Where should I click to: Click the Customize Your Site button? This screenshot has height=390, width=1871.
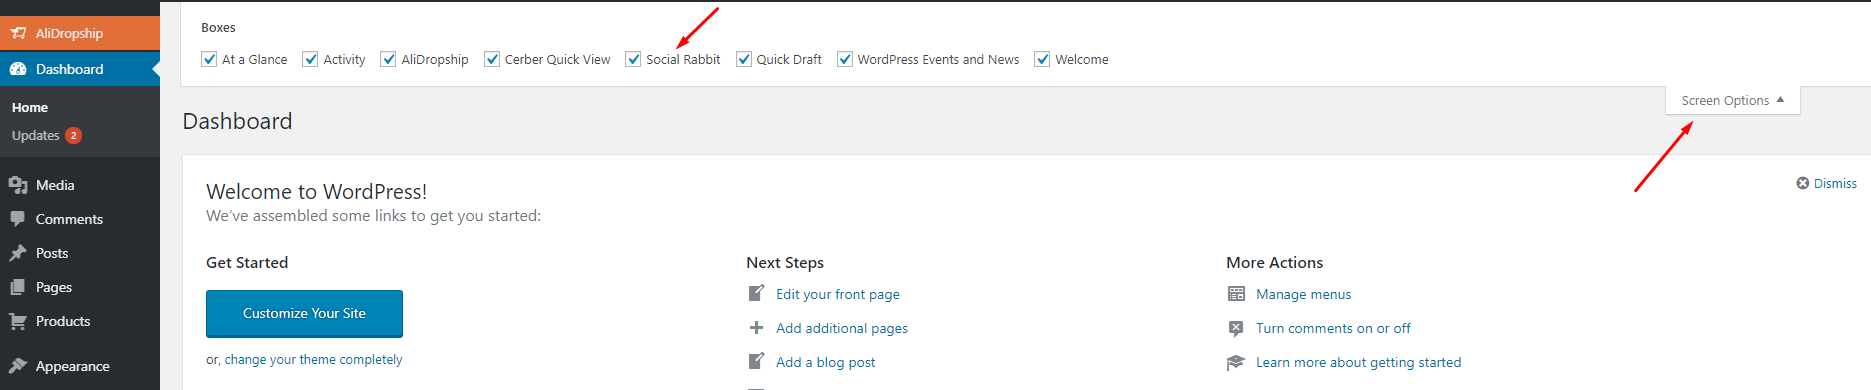304,314
